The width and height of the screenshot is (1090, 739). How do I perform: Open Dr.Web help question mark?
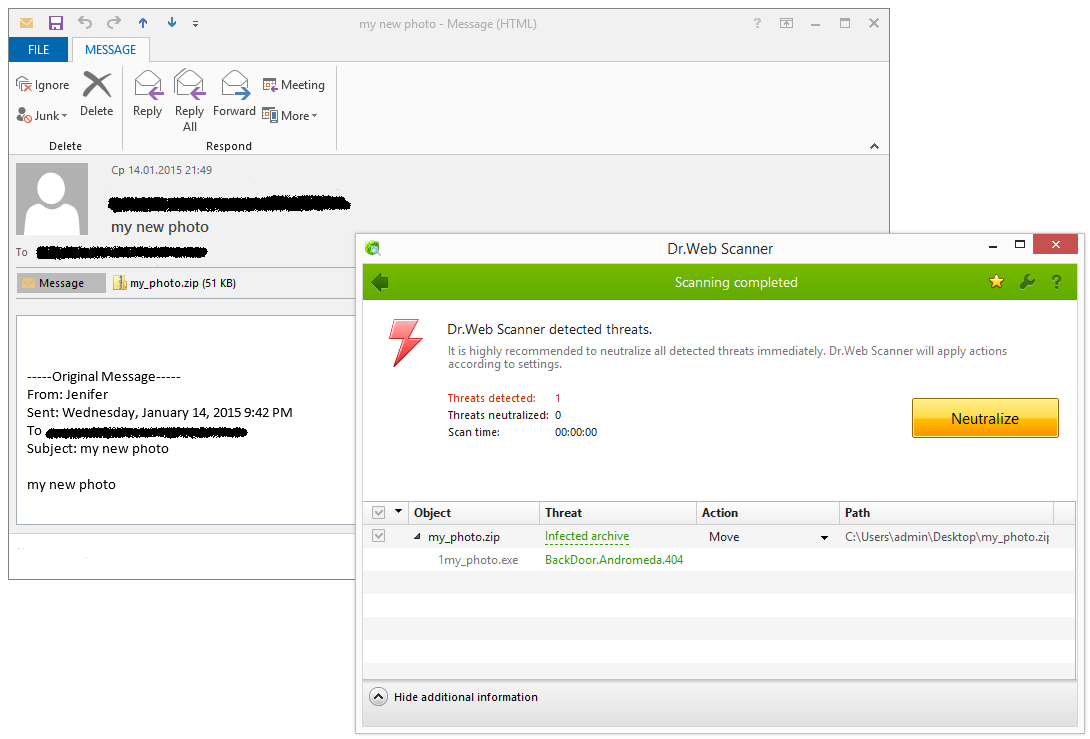point(1056,282)
